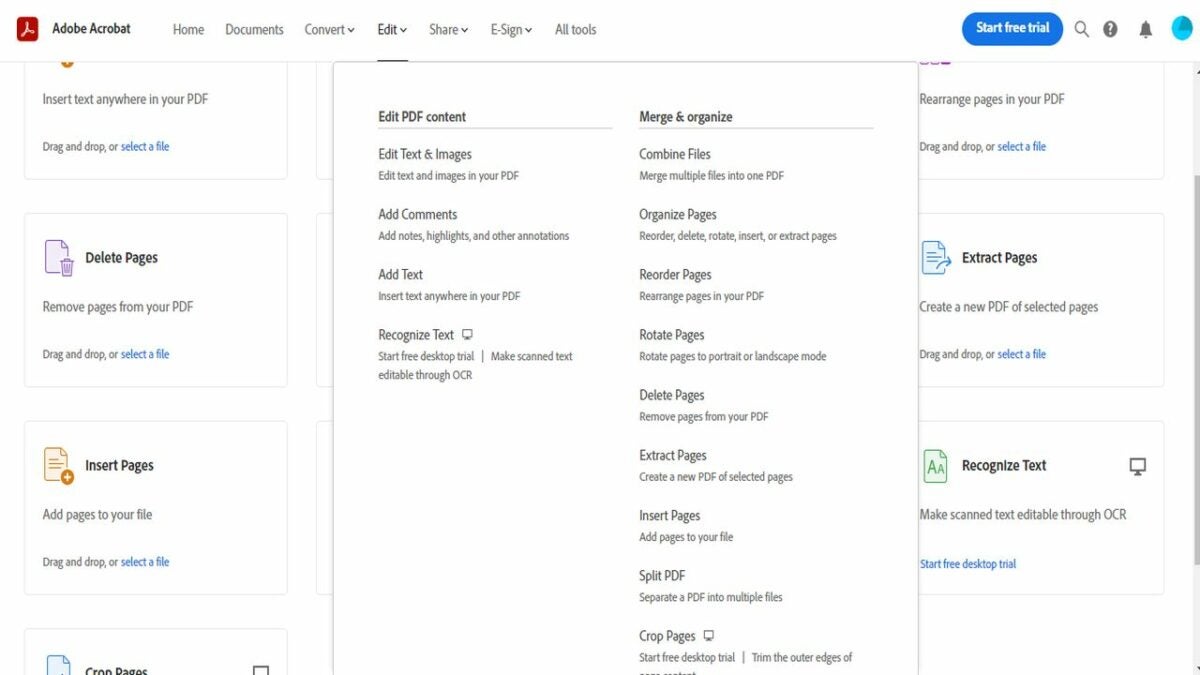The width and height of the screenshot is (1200, 675).
Task: Expand the E-Sign dropdown menu
Action: (511, 29)
